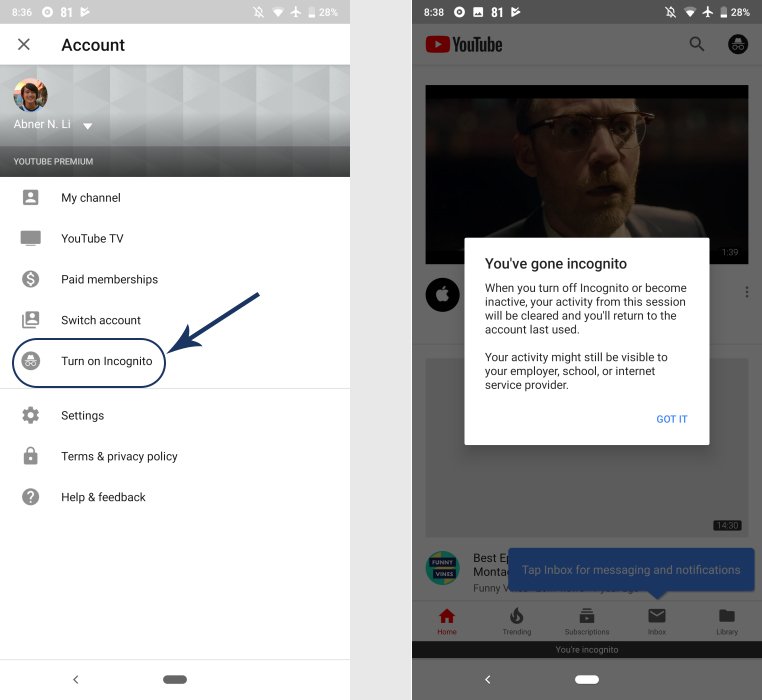Go to the Subscriptions tab
This screenshot has width=762, height=700.
[x=587, y=621]
